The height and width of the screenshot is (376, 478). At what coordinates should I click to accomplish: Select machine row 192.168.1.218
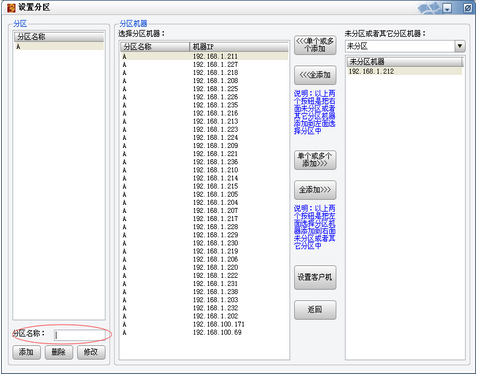[x=204, y=72]
